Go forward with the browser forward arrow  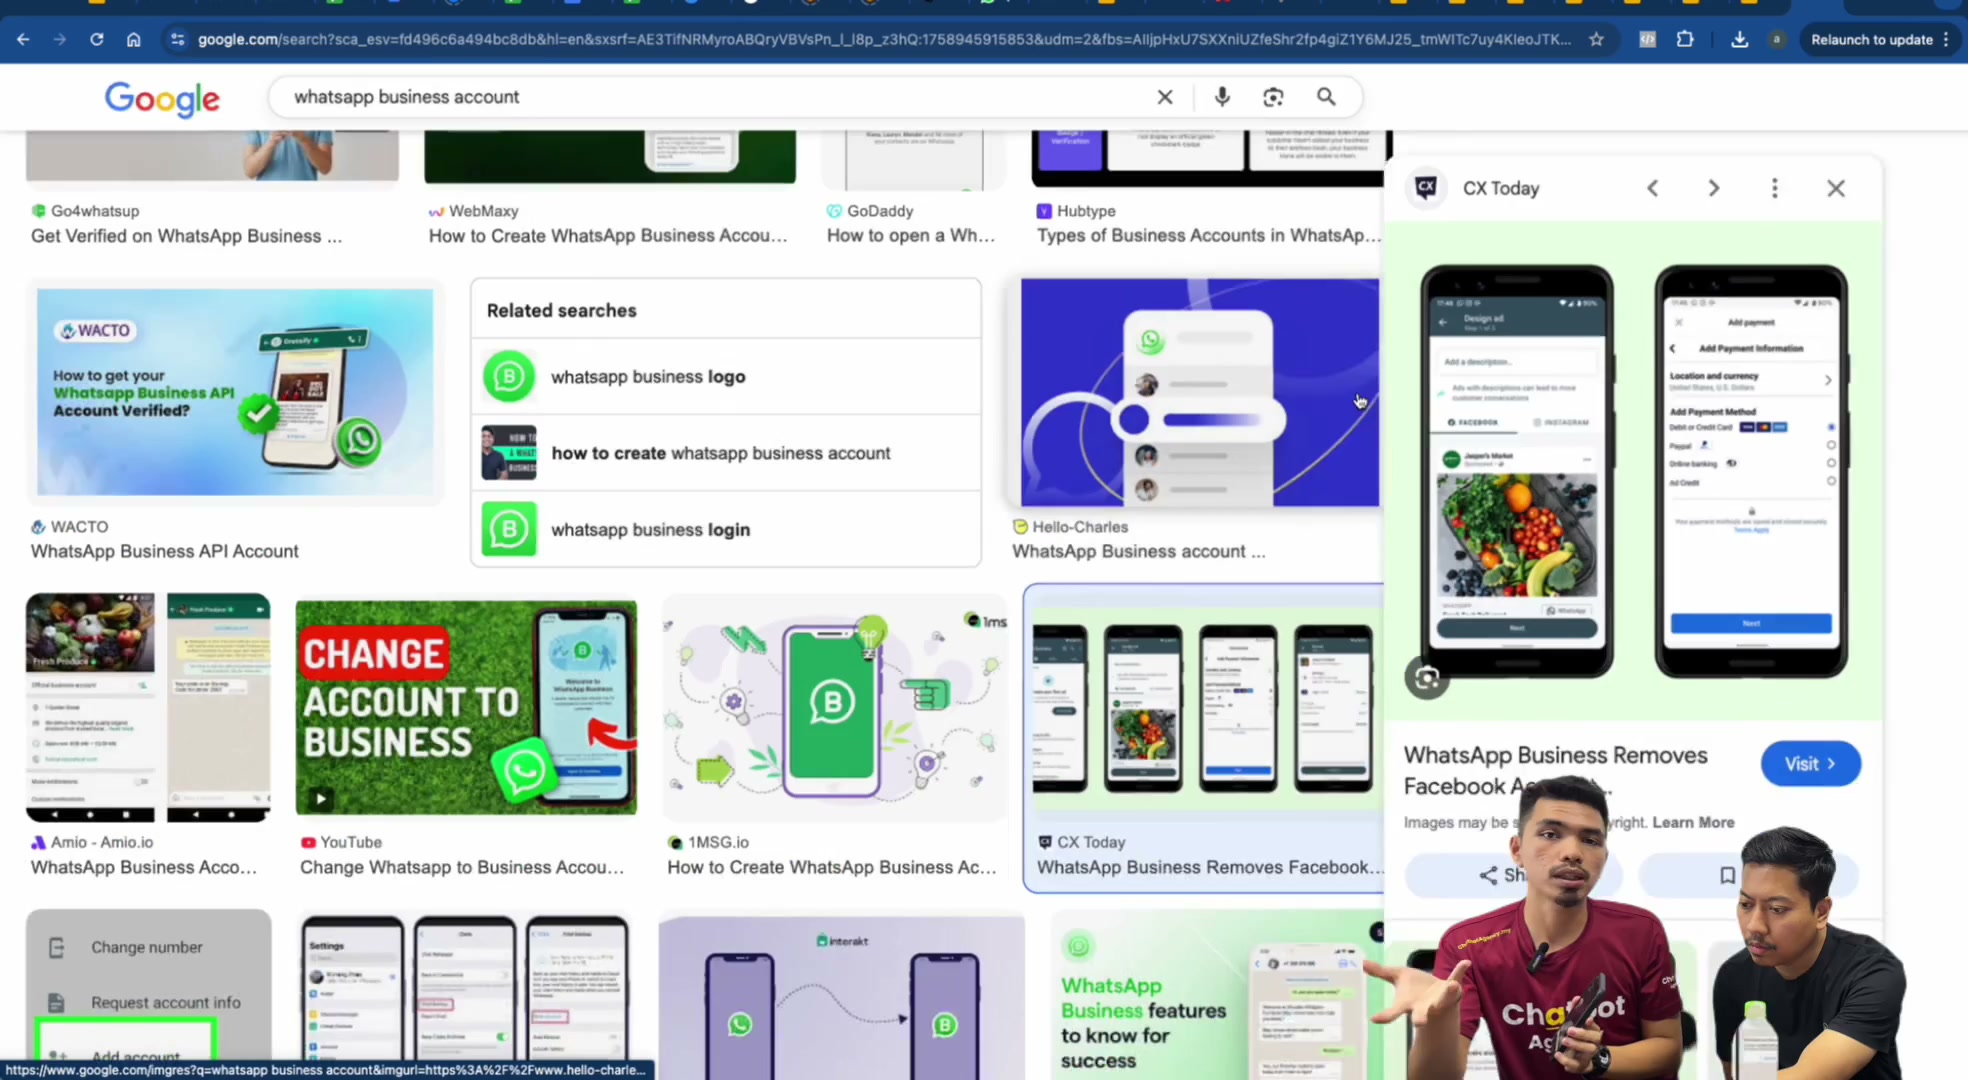point(59,39)
